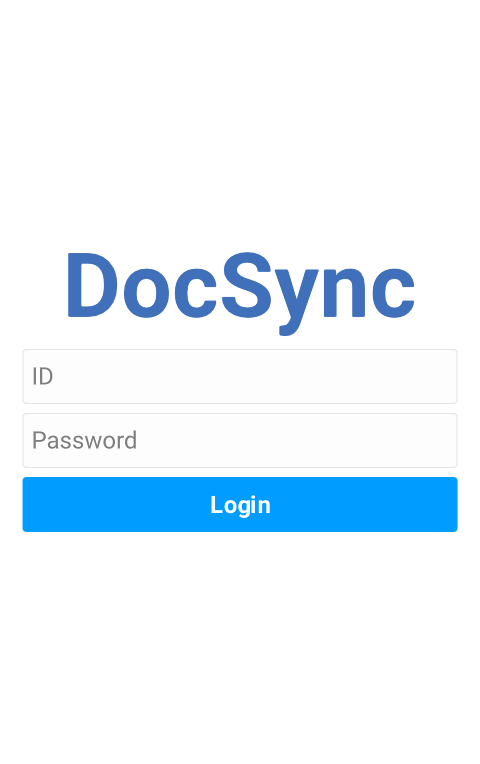Image resolution: width=480 pixels, height=764 pixels.
Task: Click the DocSync logo title
Action: coord(240,293)
